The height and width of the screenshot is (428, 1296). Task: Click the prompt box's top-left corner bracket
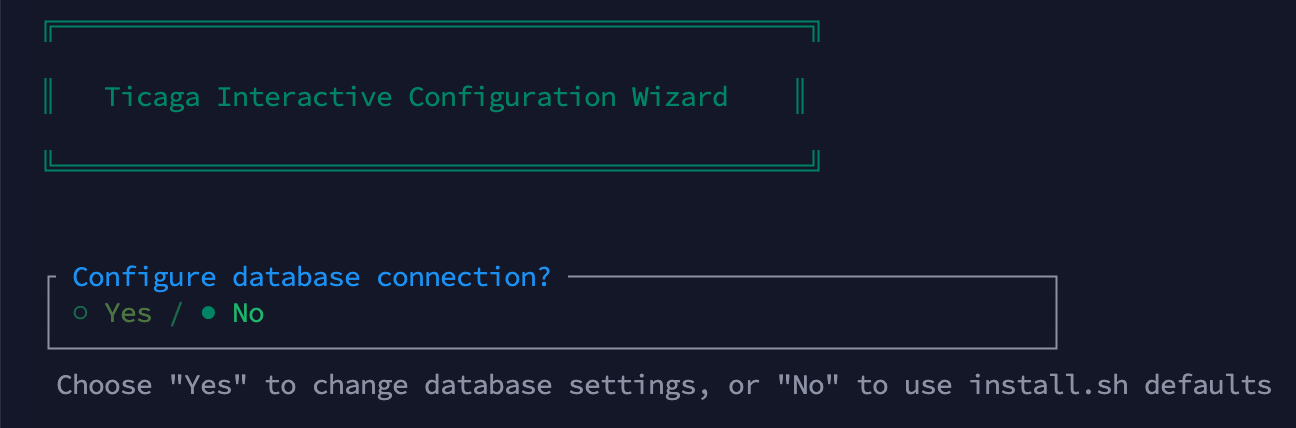[50, 277]
